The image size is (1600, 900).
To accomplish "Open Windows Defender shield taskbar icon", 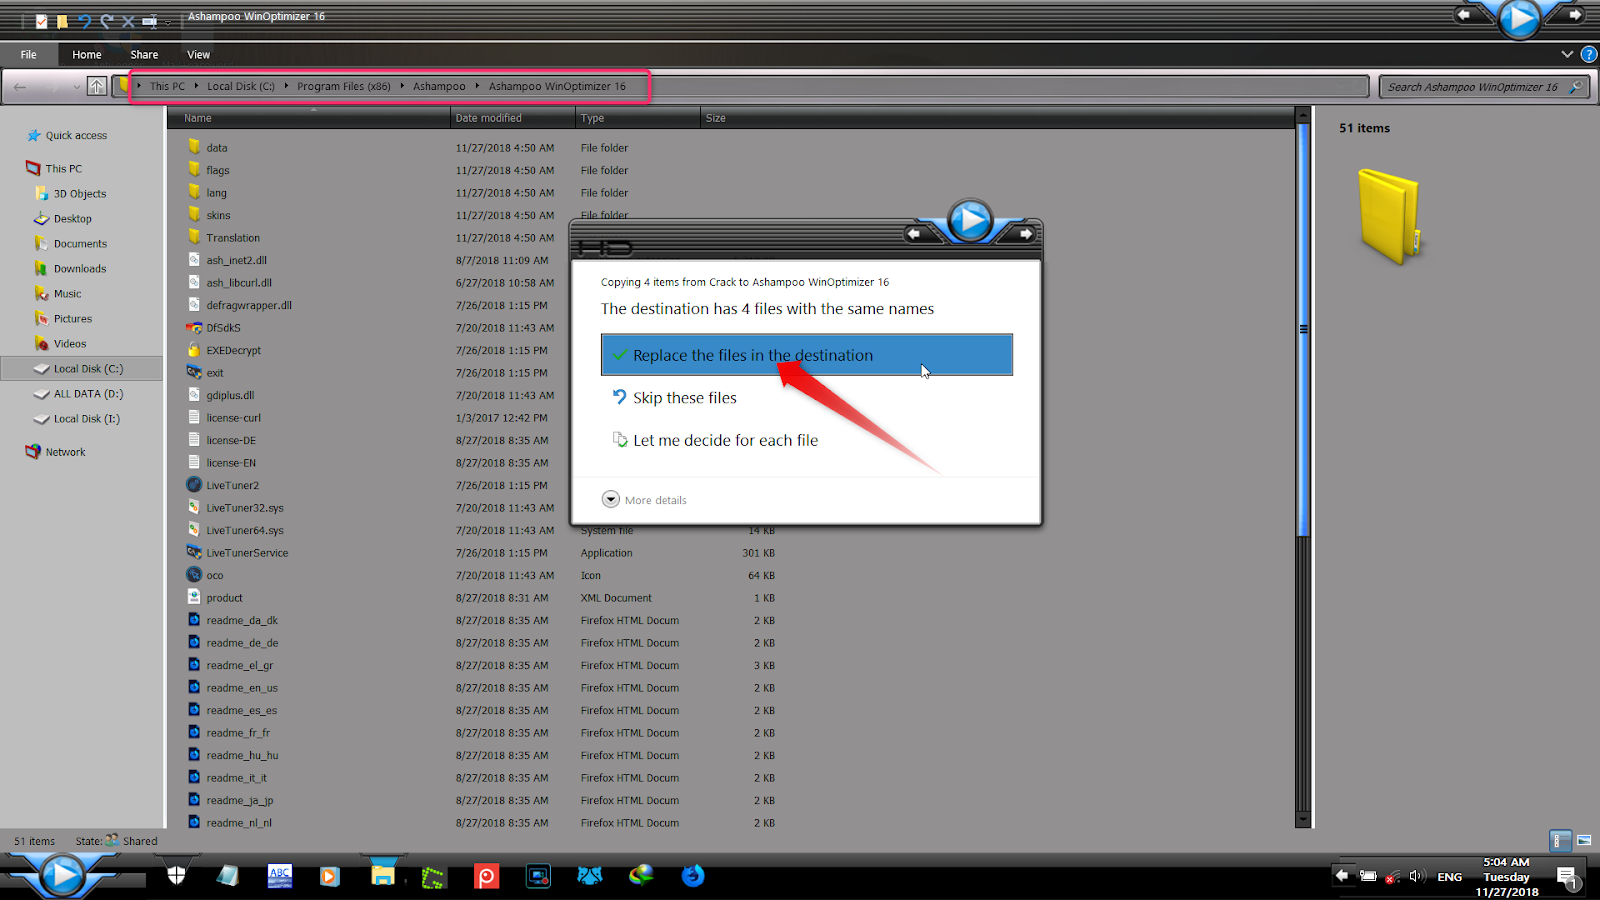I will 176,876.
